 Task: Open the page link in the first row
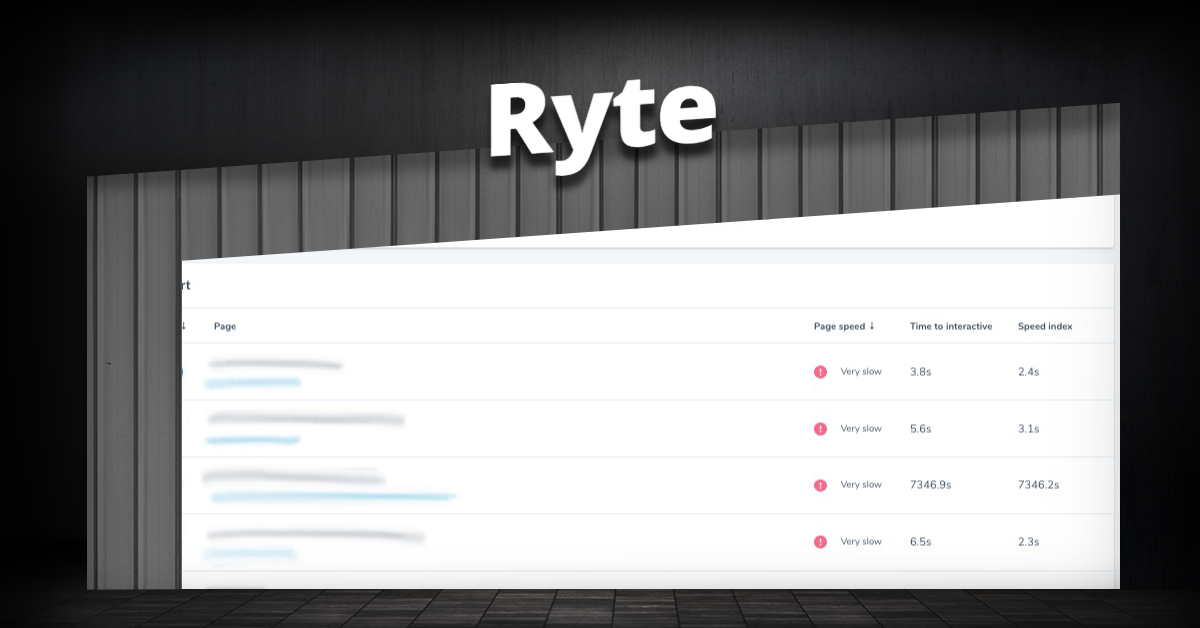[250, 380]
